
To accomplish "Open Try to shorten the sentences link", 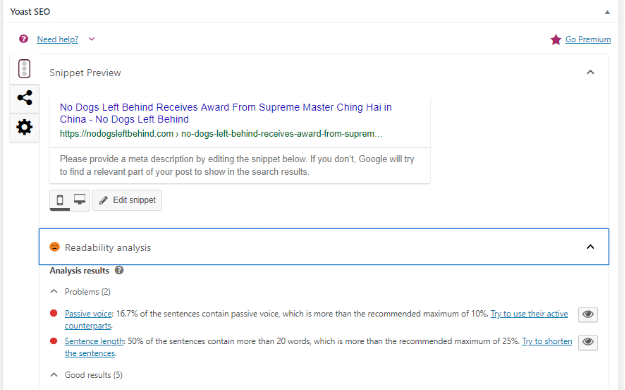I will point(547,341).
